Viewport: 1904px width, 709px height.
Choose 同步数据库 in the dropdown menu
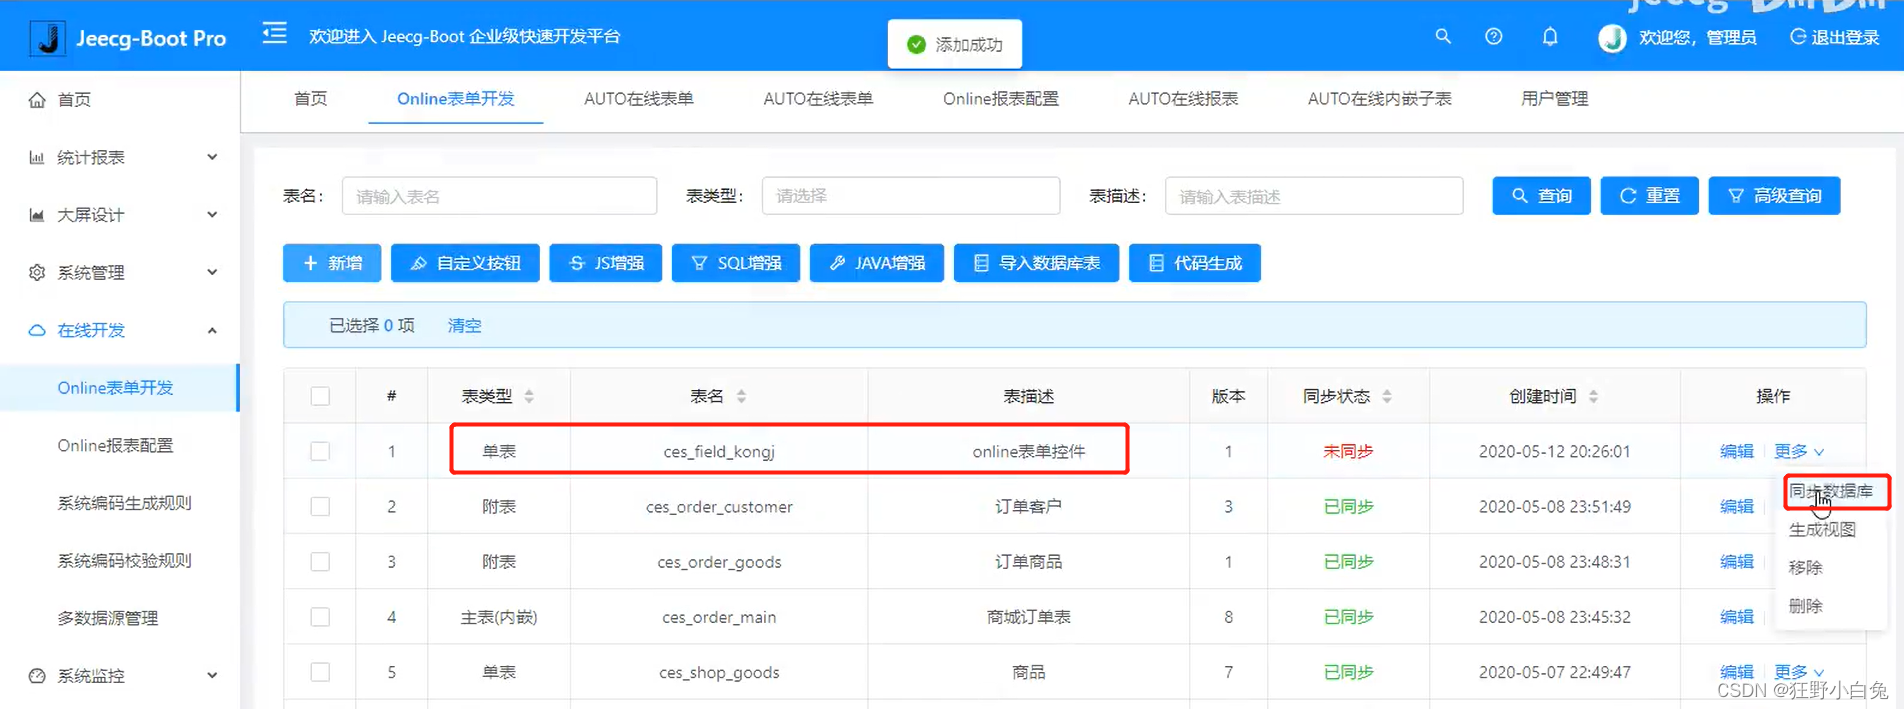(x=1831, y=491)
